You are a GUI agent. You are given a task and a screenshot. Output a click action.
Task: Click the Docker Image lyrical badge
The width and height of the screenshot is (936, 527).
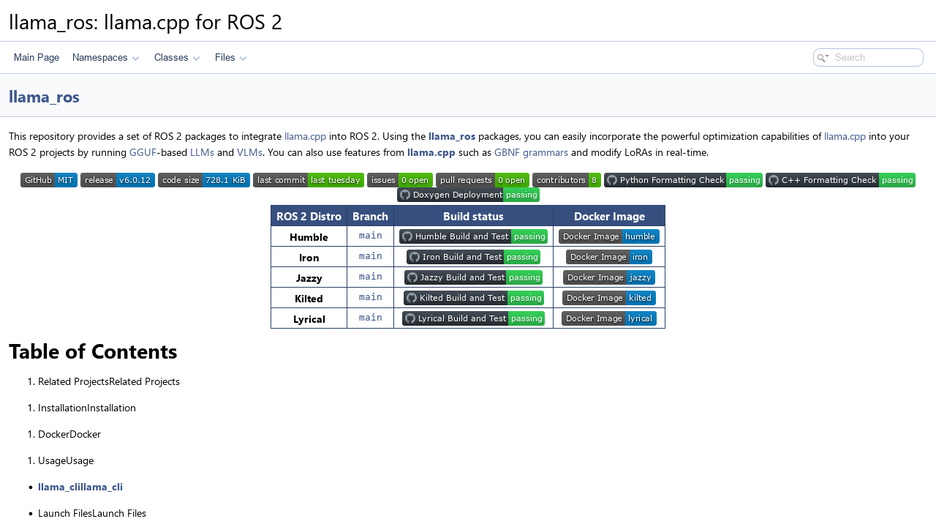point(609,318)
